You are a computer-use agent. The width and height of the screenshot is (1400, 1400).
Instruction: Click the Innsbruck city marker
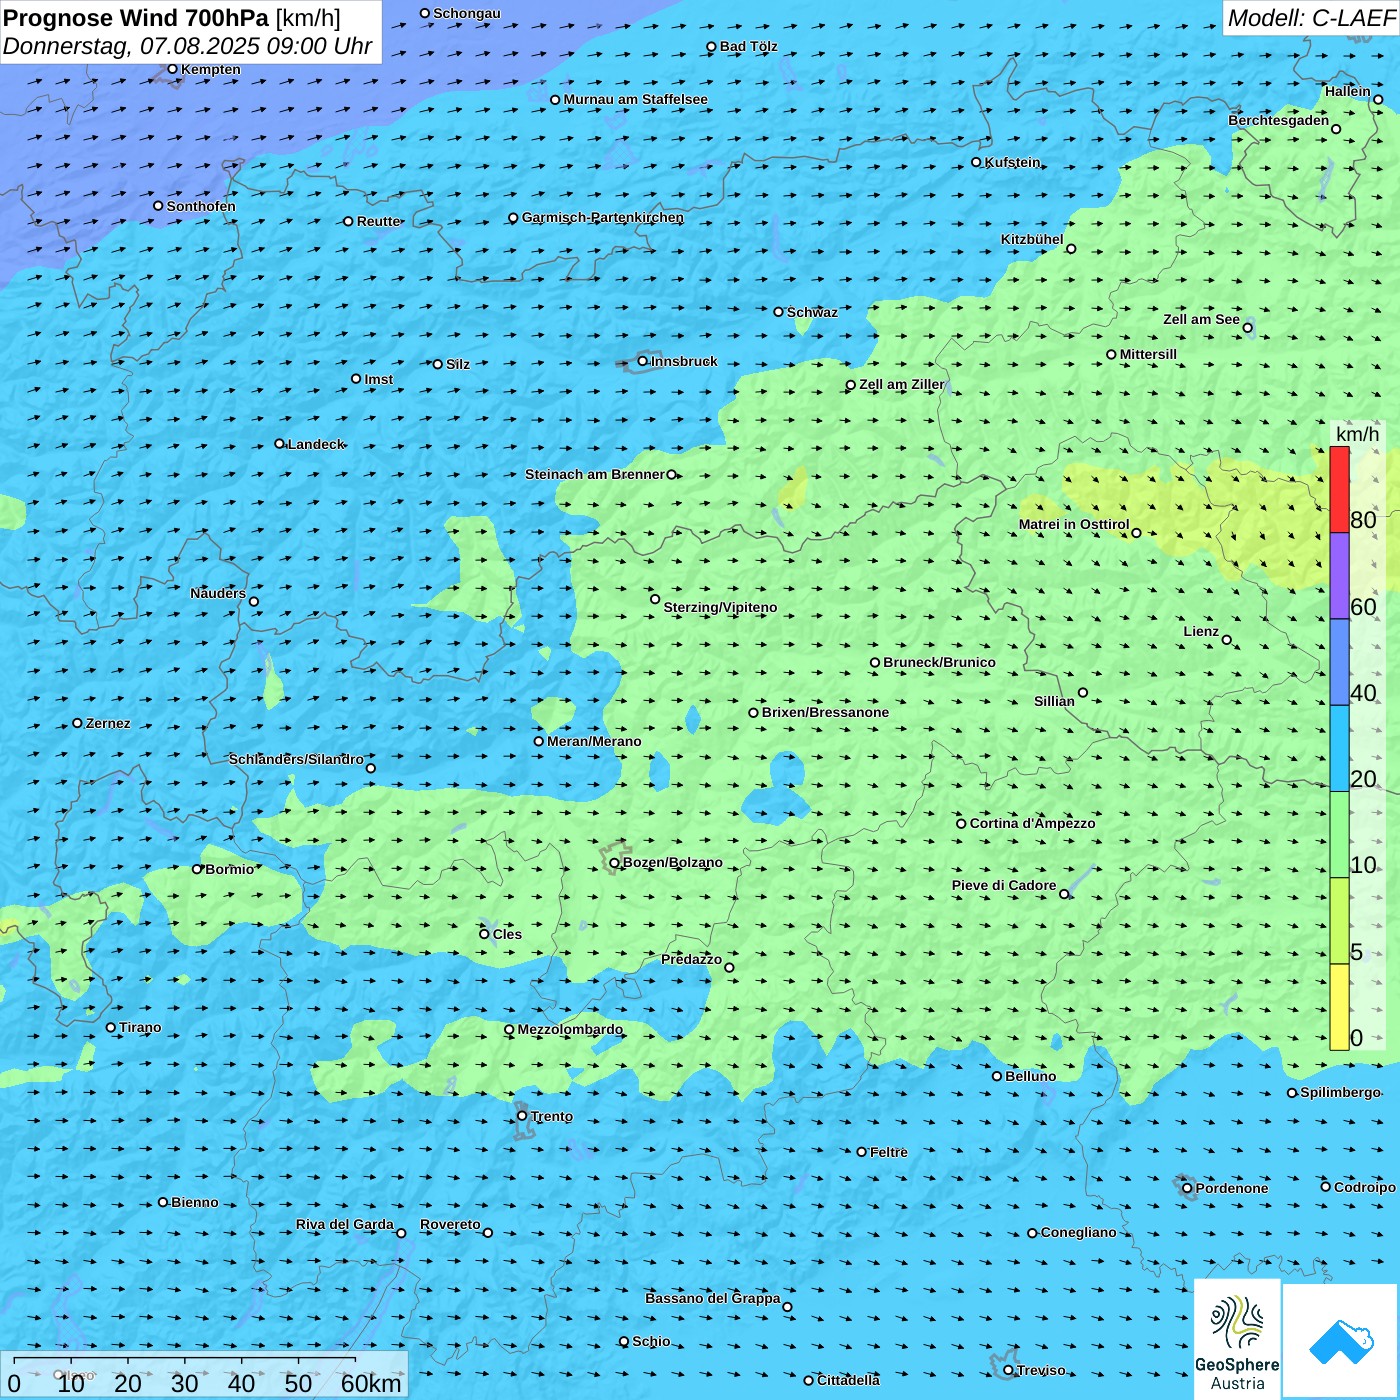coord(643,361)
